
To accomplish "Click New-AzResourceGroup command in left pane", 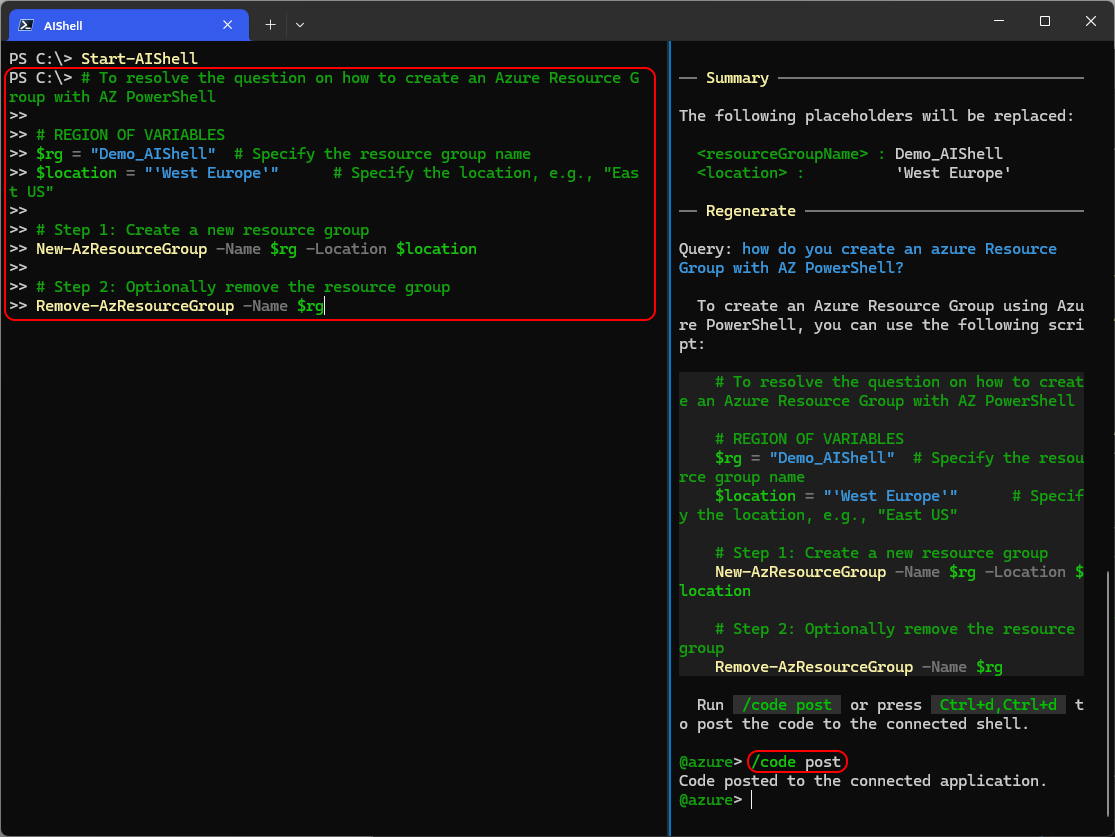I will 122,249.
